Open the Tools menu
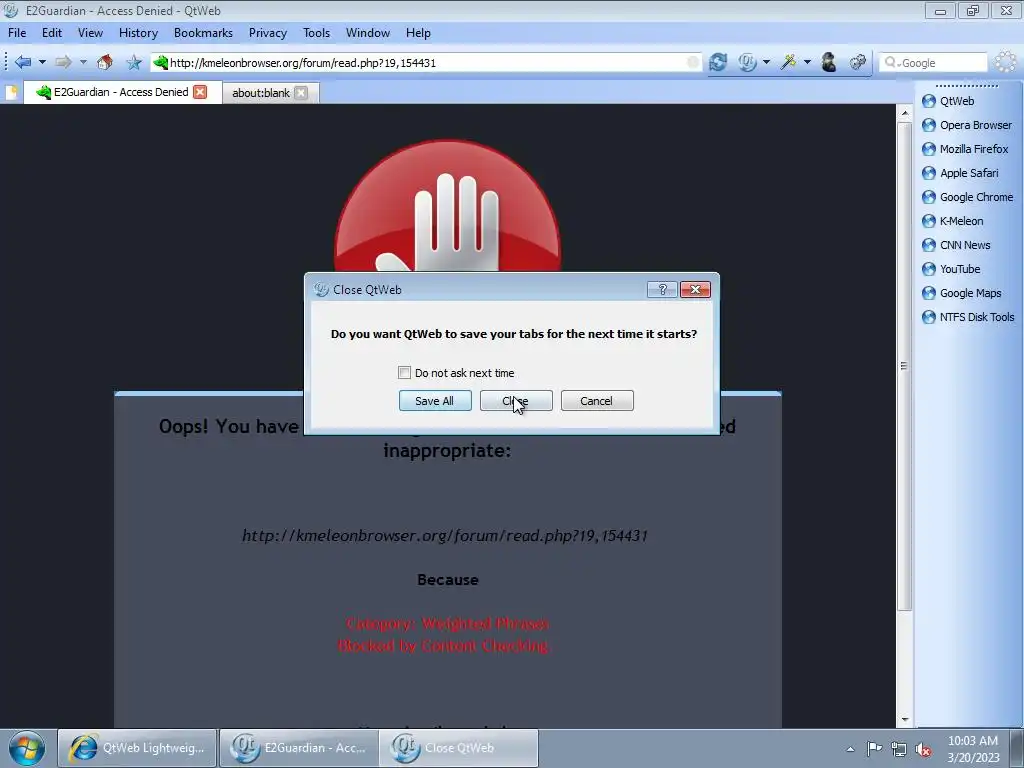 (x=316, y=33)
